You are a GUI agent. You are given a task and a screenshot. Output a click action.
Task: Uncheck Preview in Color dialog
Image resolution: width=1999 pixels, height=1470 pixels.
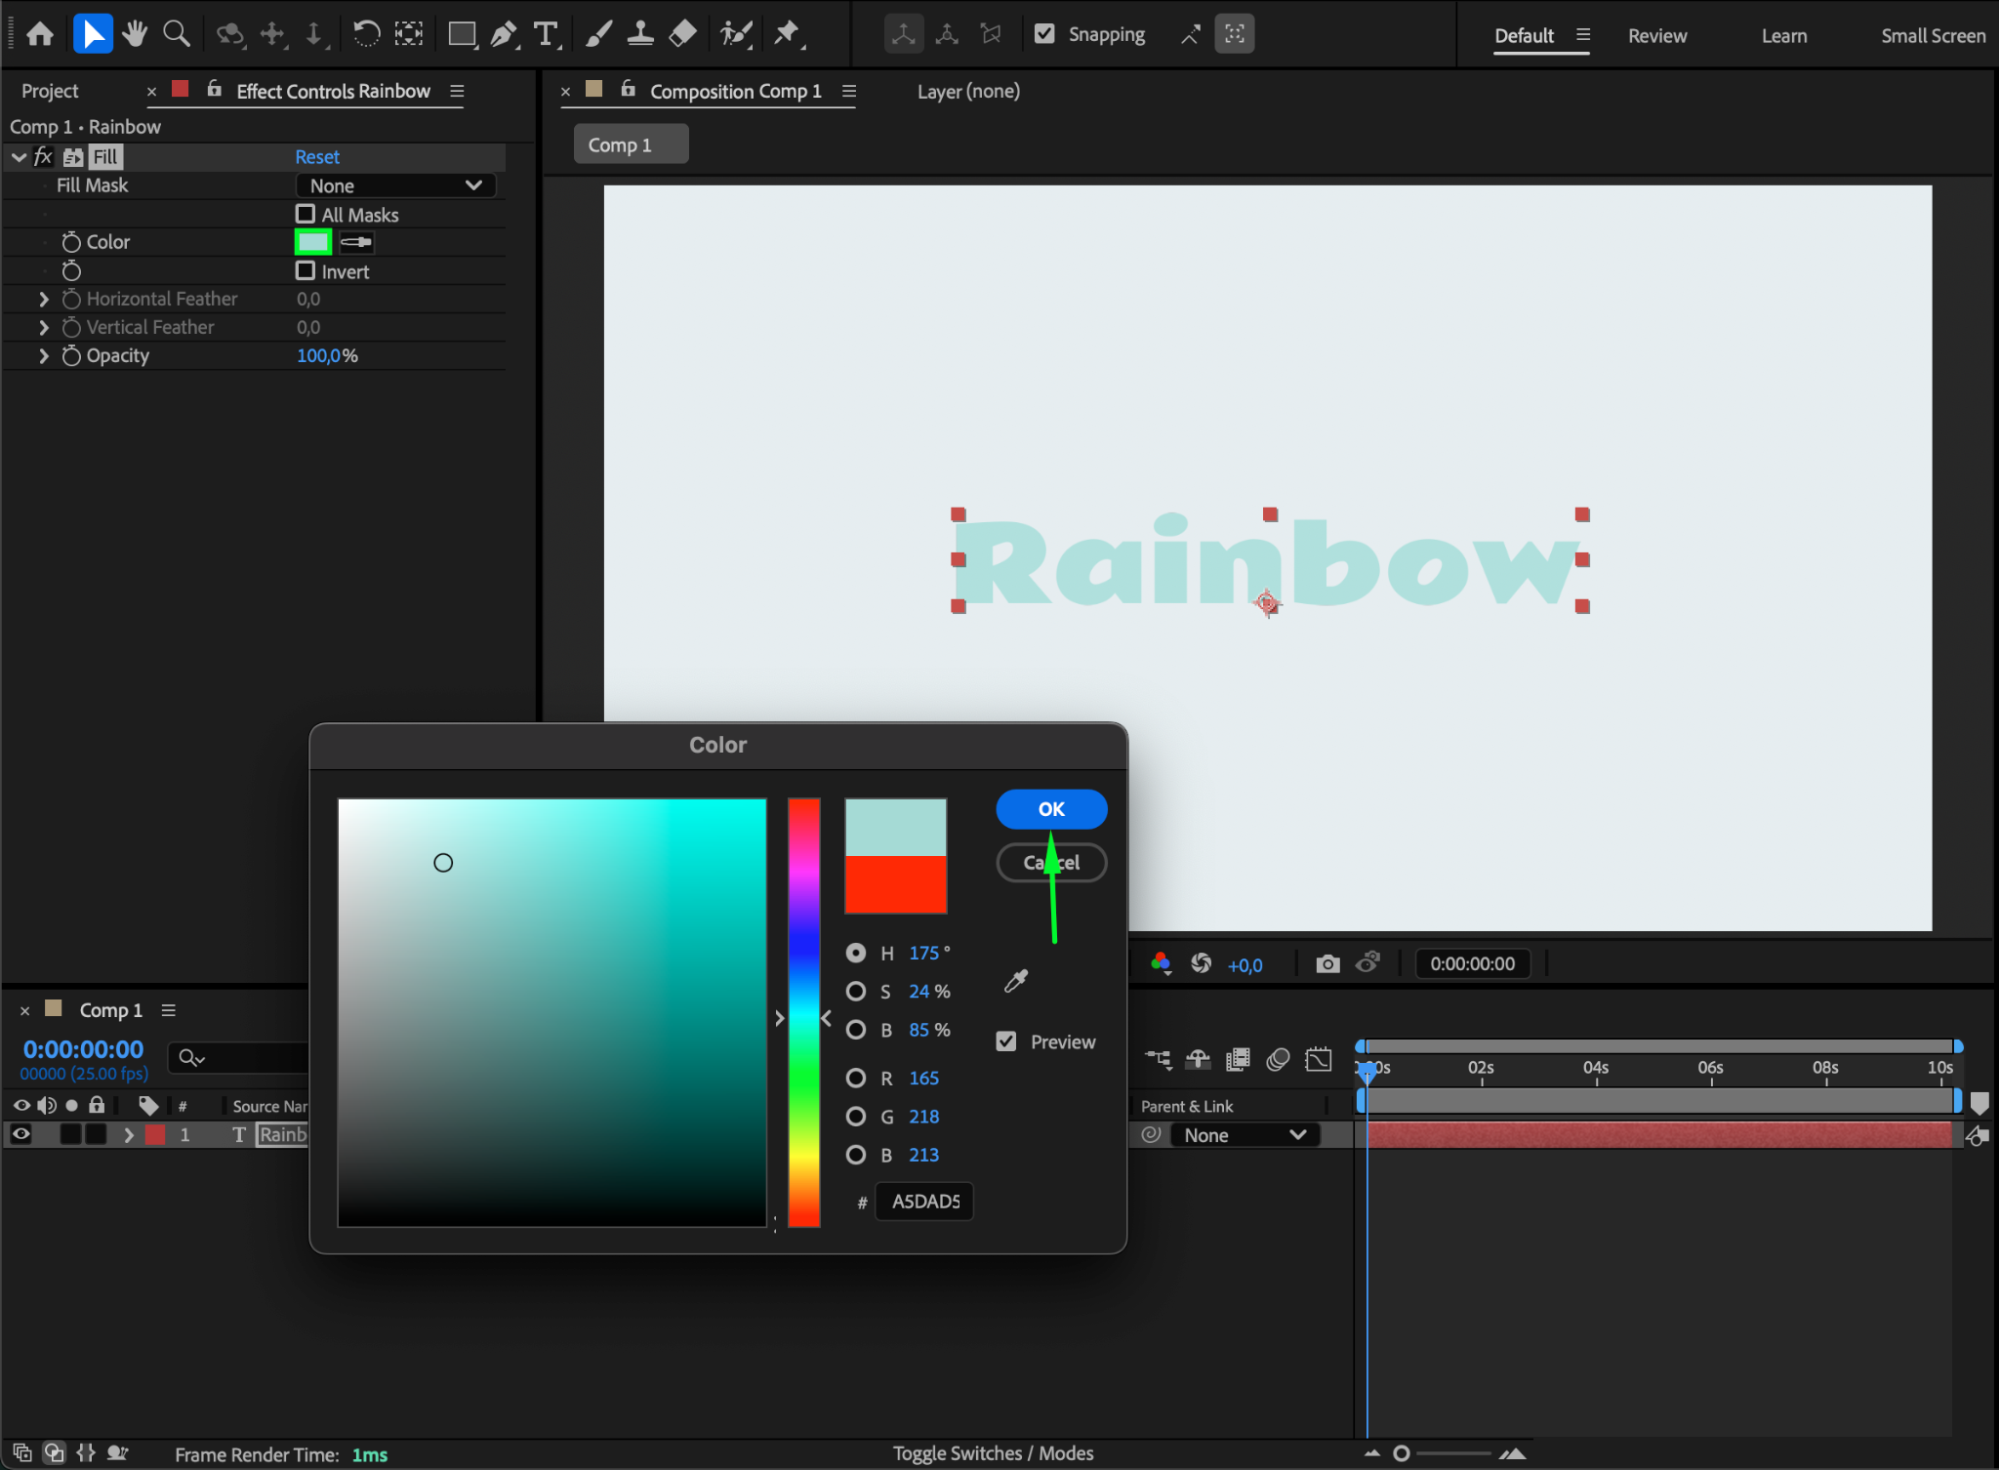(x=1006, y=1041)
